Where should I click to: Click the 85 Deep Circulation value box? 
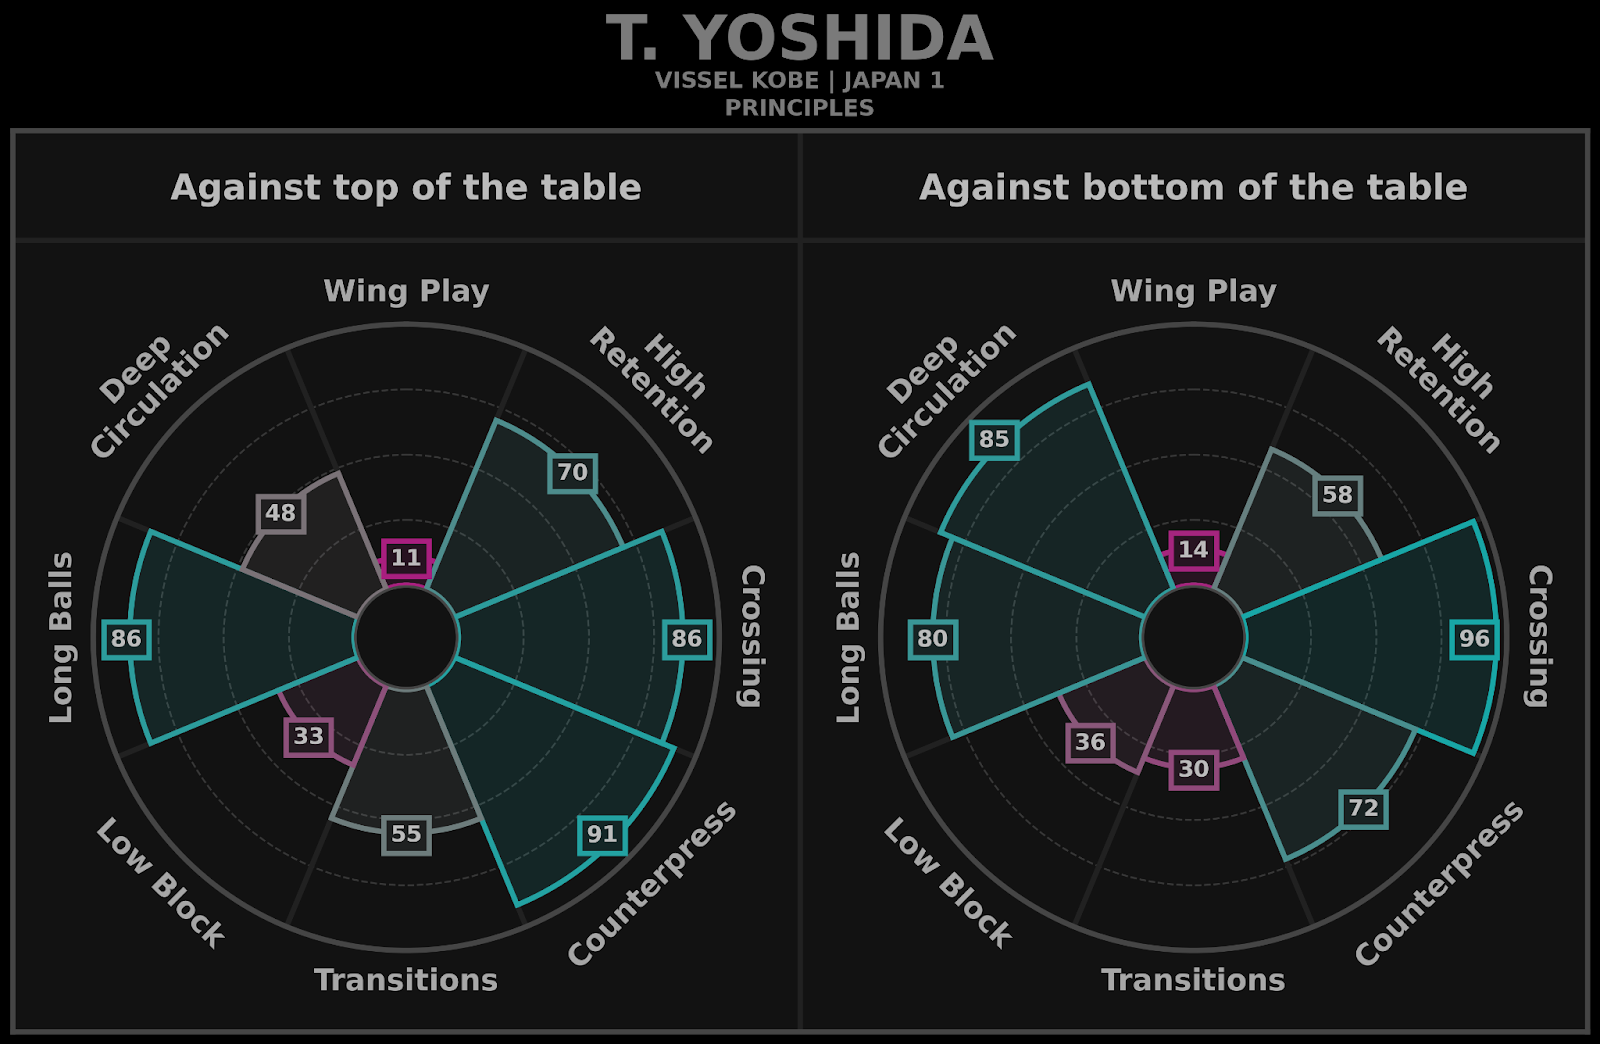994,439
